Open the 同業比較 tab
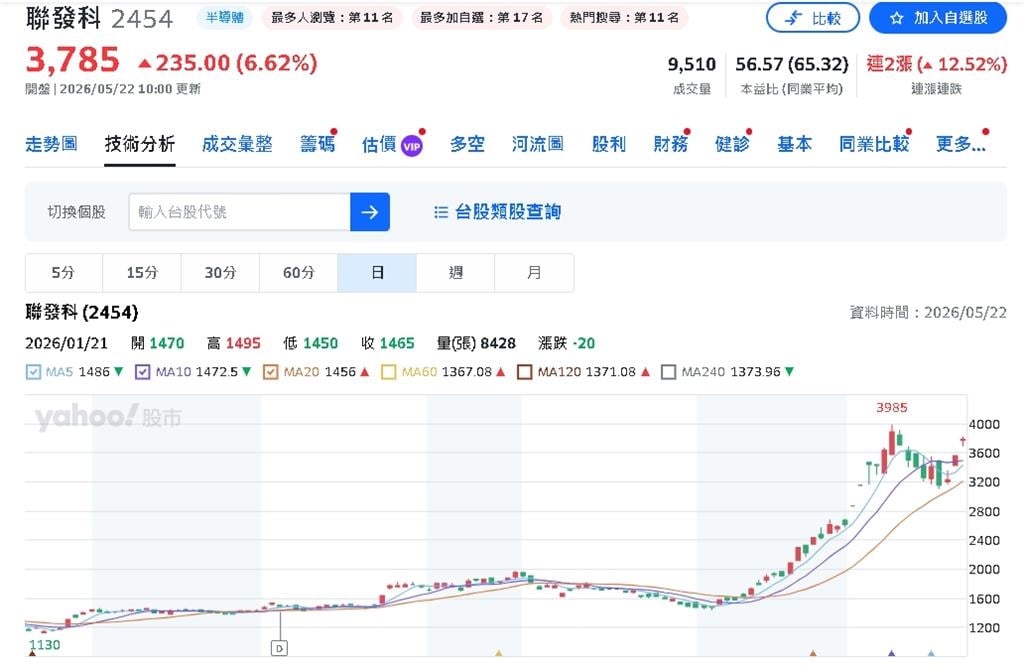Viewport: 1024px width, 671px height. 874,144
